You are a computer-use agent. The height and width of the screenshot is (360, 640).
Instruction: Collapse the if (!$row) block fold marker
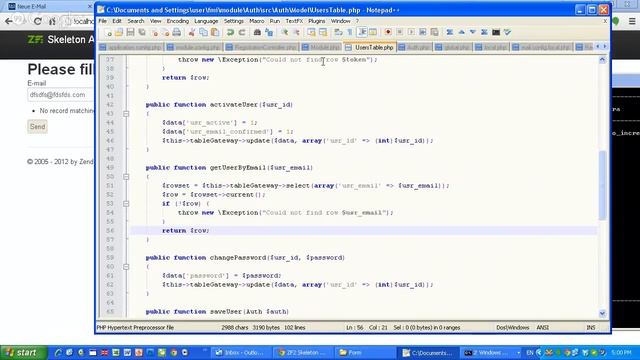click(x=126, y=204)
